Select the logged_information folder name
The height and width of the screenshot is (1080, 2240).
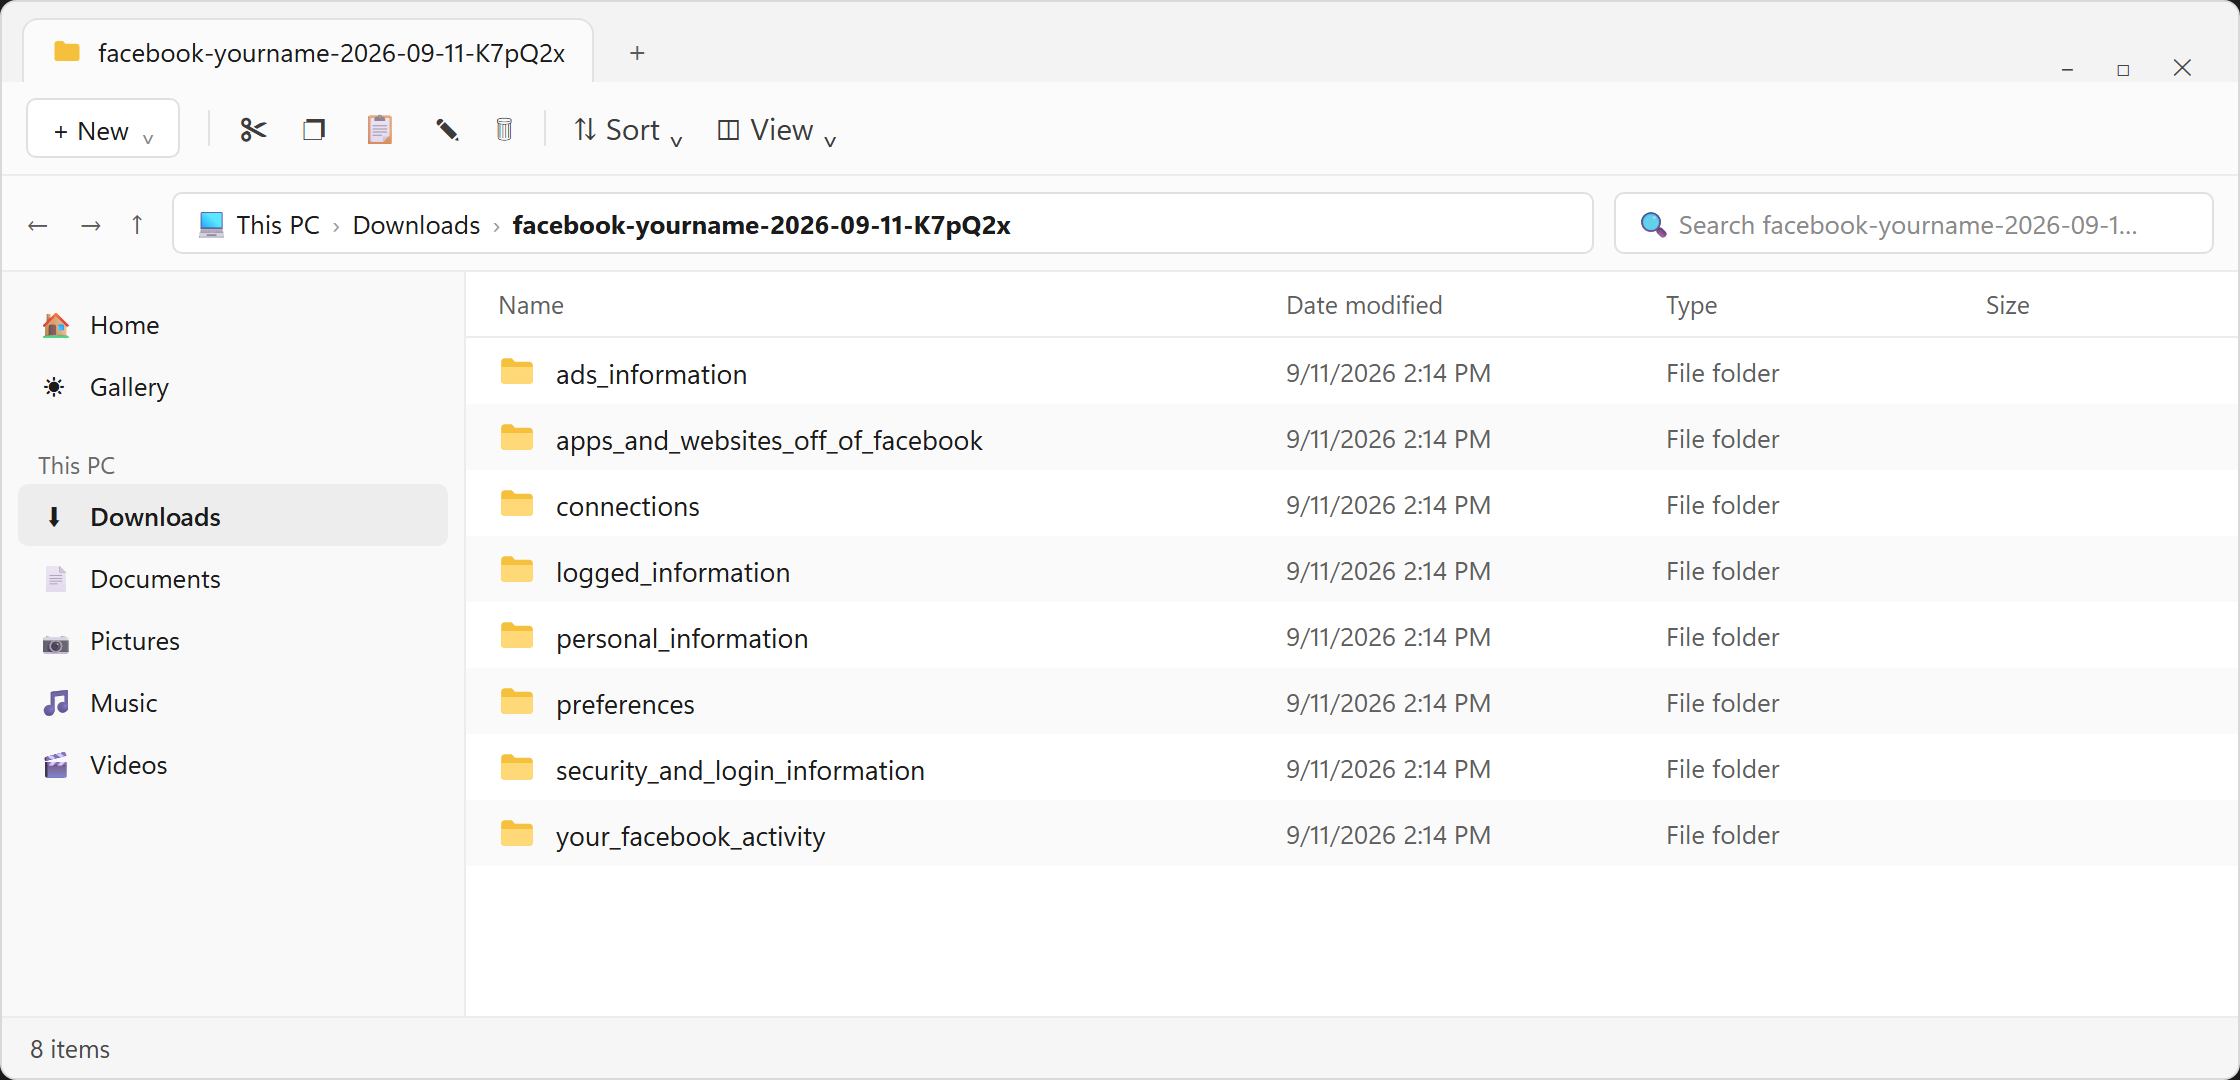coord(673,572)
